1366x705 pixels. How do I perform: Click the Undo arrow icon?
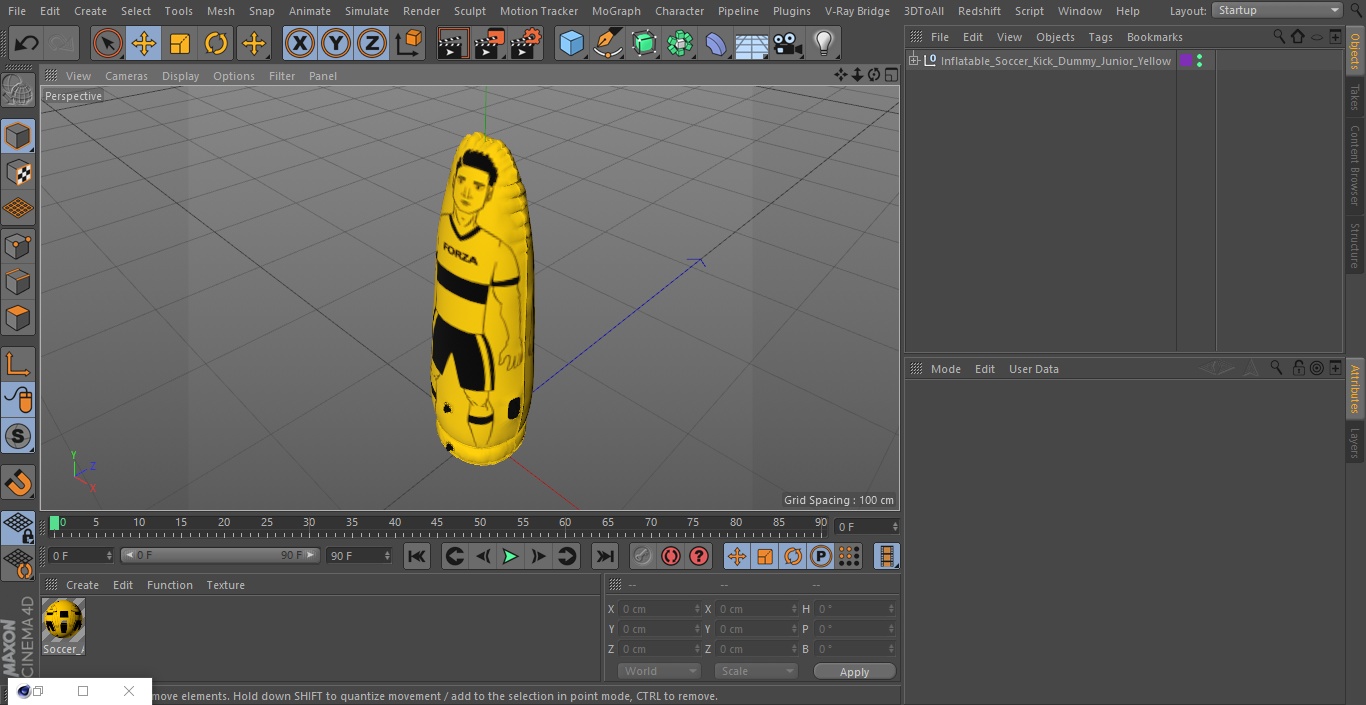(26, 44)
